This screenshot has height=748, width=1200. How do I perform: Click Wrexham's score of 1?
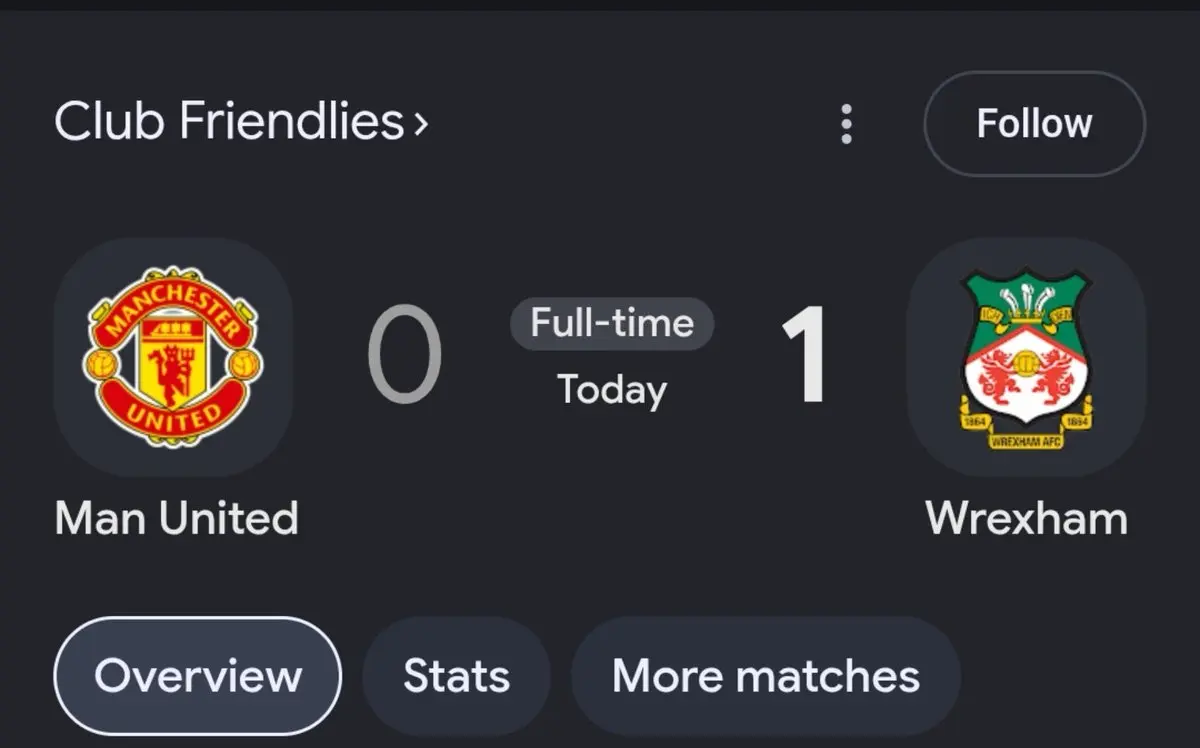[804, 355]
